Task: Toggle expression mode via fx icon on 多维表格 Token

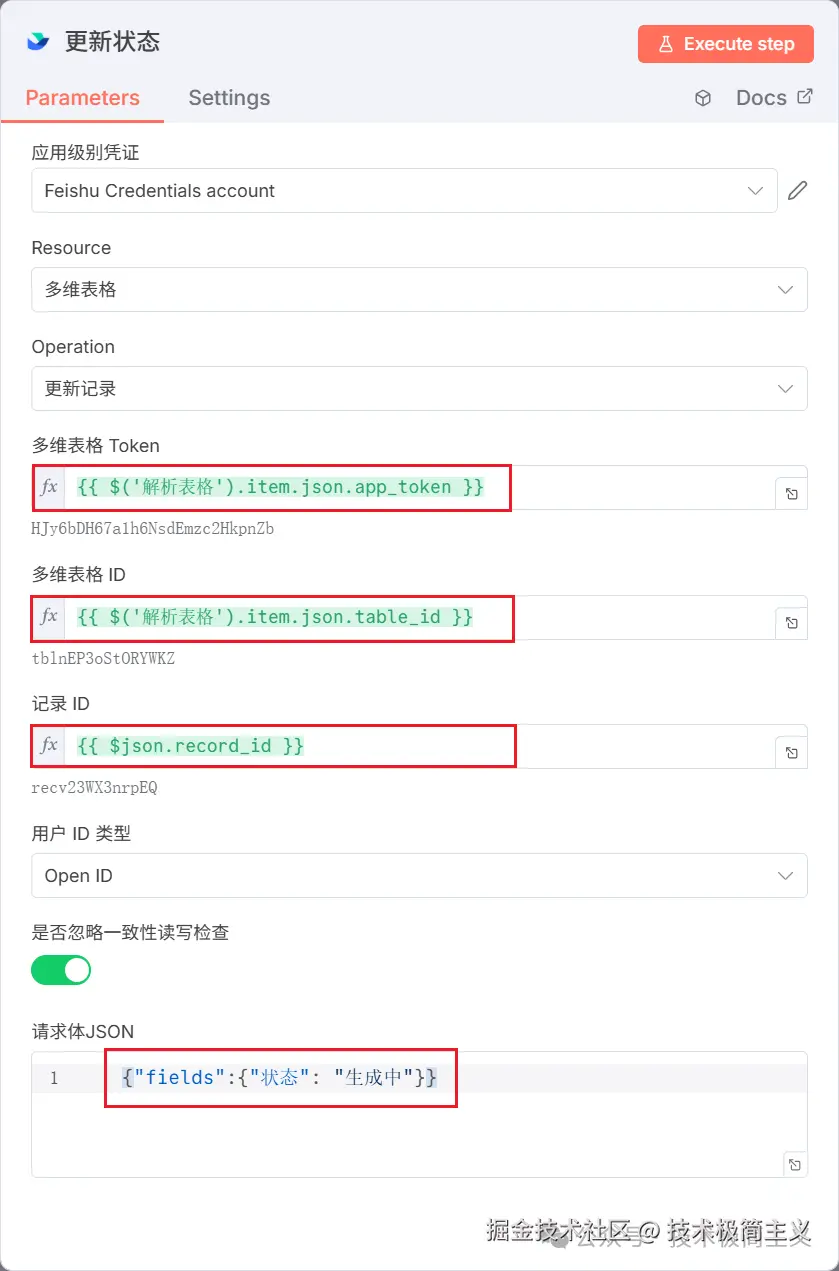Action: point(47,488)
